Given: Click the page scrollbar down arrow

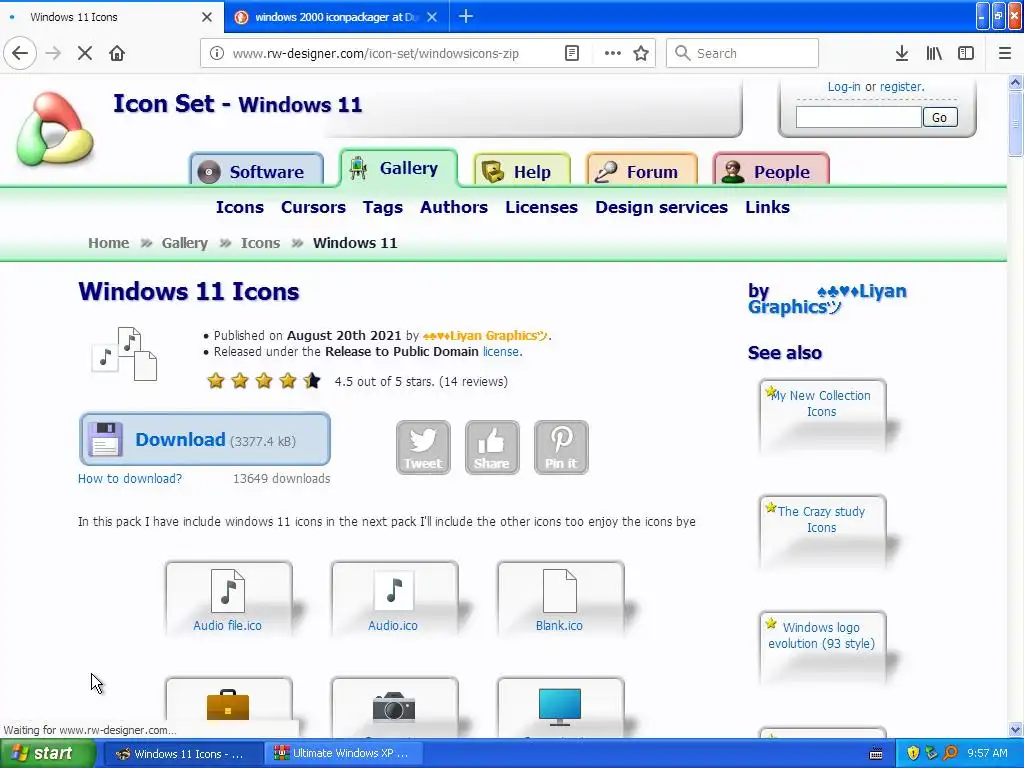Looking at the screenshot, I should [1015, 729].
